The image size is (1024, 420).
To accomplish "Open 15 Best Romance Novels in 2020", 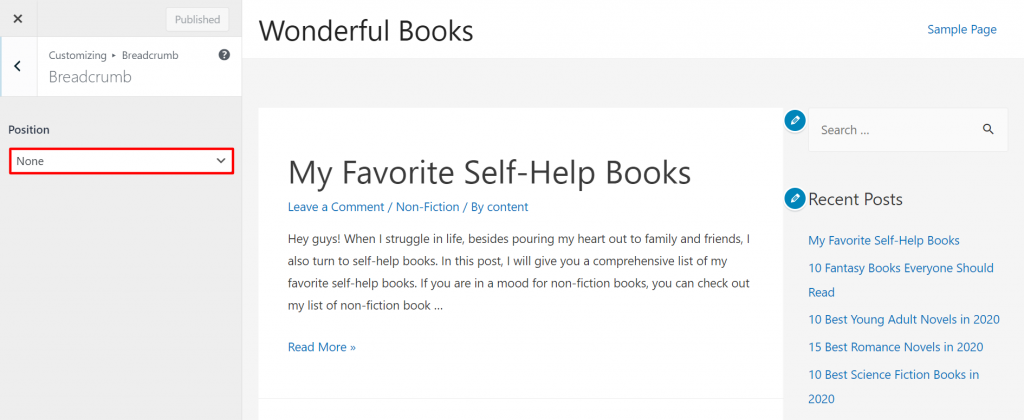I will click(895, 347).
